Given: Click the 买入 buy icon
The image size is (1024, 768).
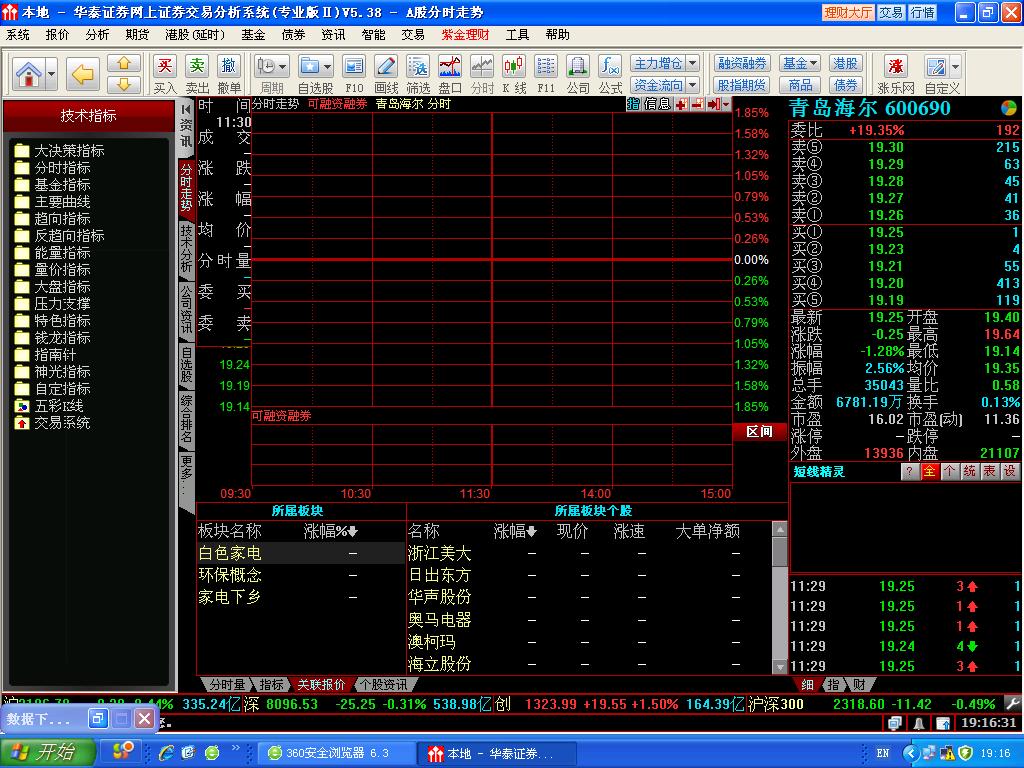Looking at the screenshot, I should [165, 65].
